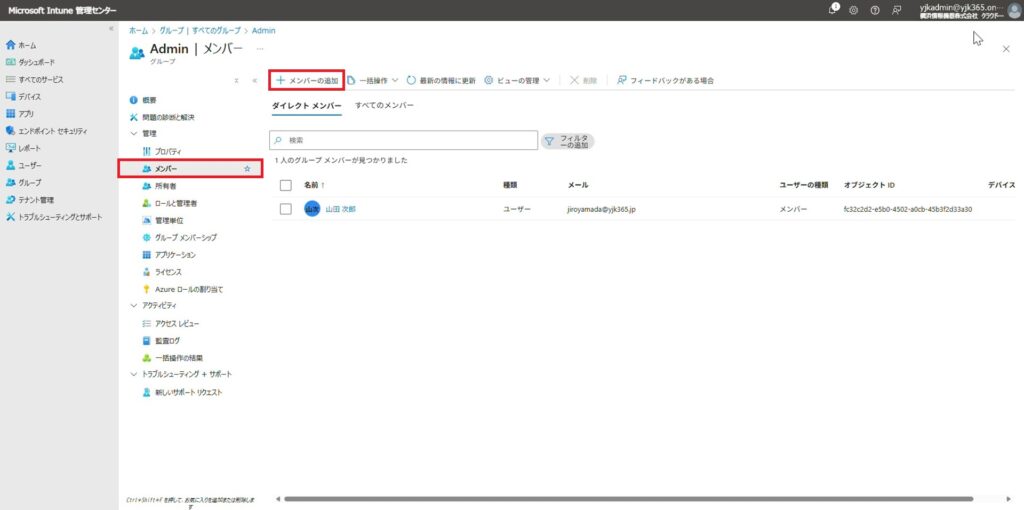Select 所有者 in the group menu
The image size is (1024, 510).
[x=165, y=186]
